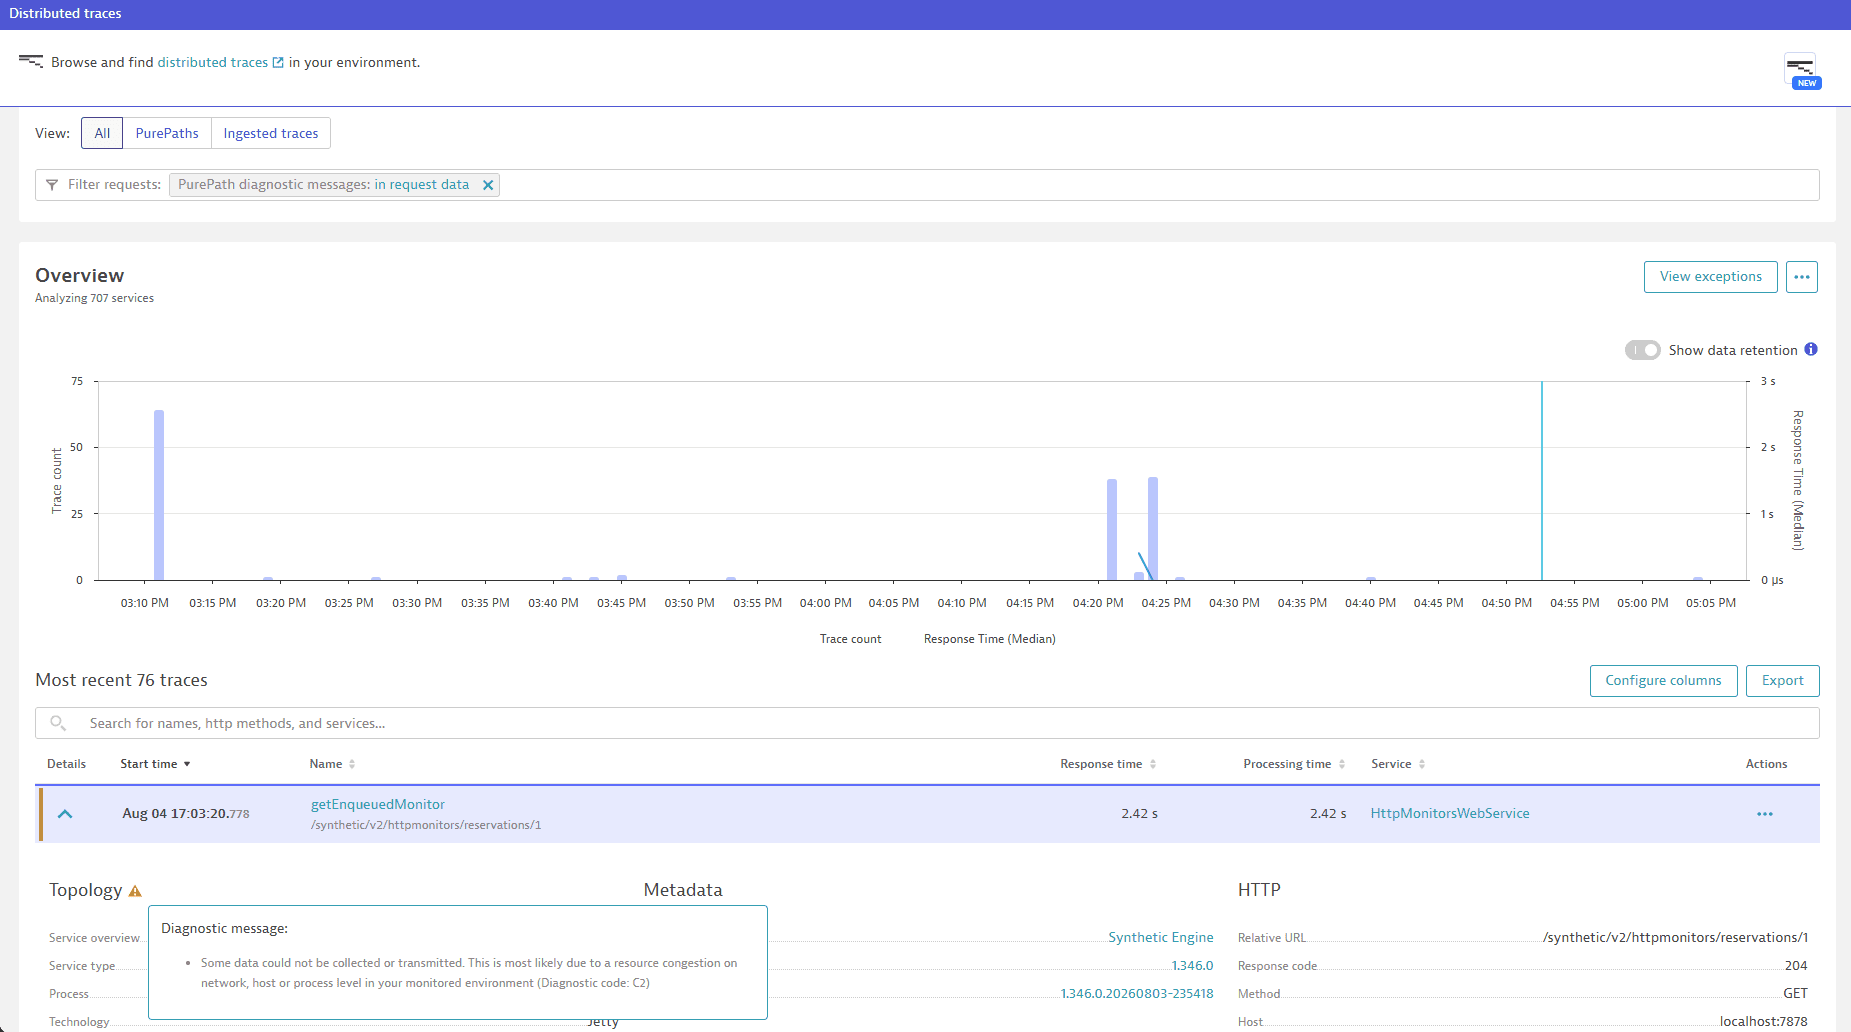Click the Export button

click(1782, 681)
